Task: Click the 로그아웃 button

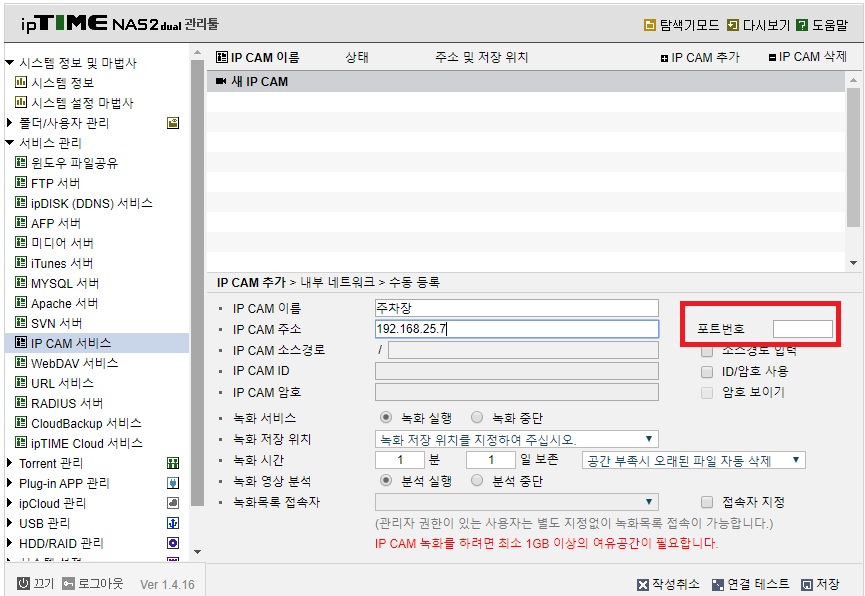Action: 93,583
